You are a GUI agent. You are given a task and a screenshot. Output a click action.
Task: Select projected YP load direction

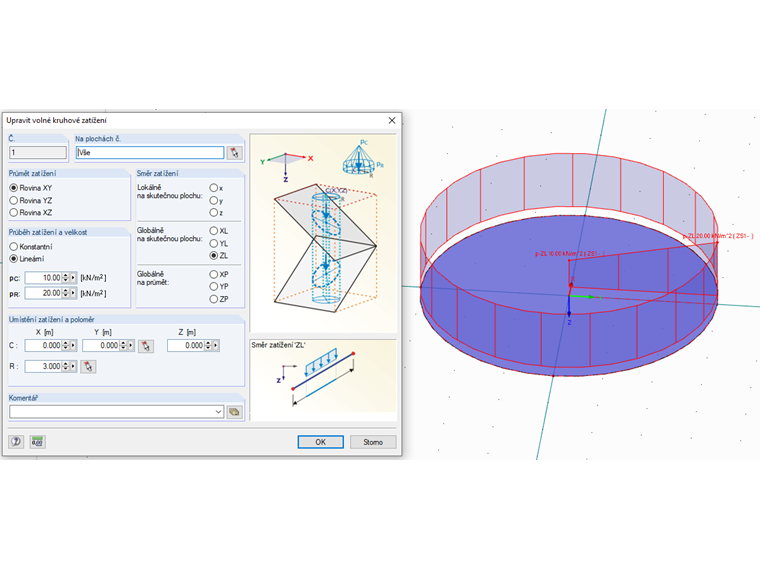(213, 286)
